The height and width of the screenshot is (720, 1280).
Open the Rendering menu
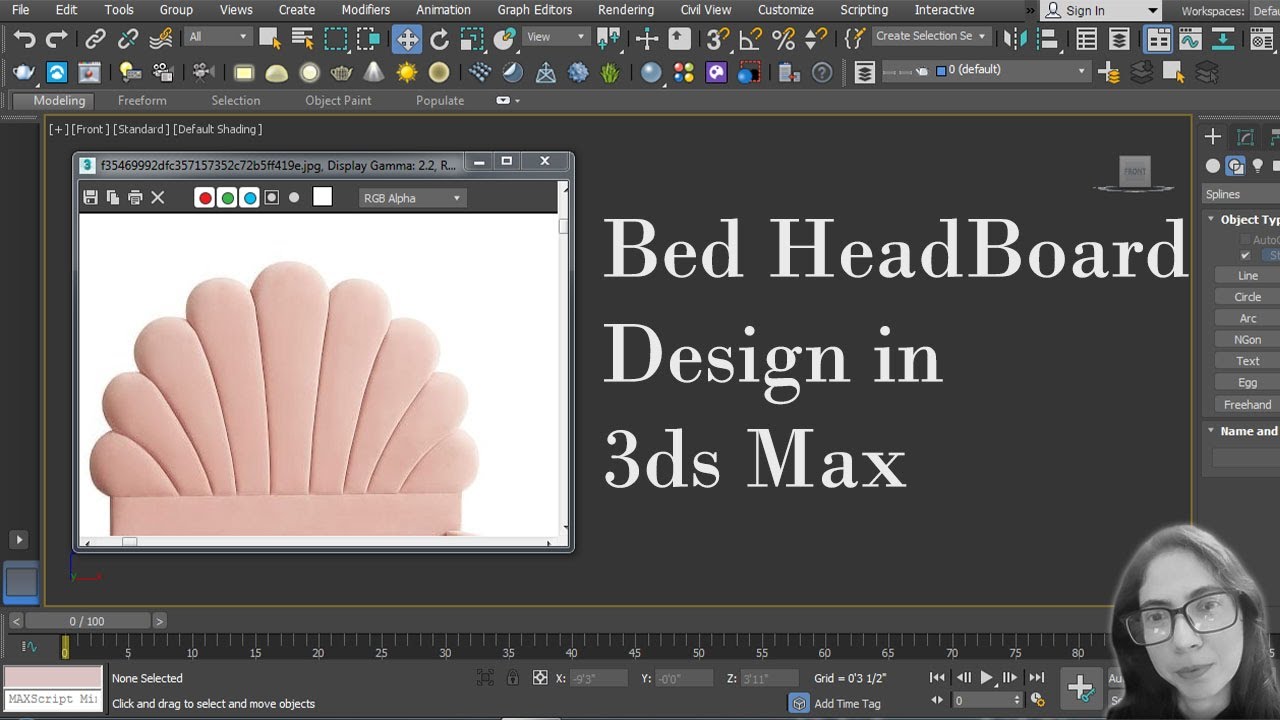click(626, 10)
